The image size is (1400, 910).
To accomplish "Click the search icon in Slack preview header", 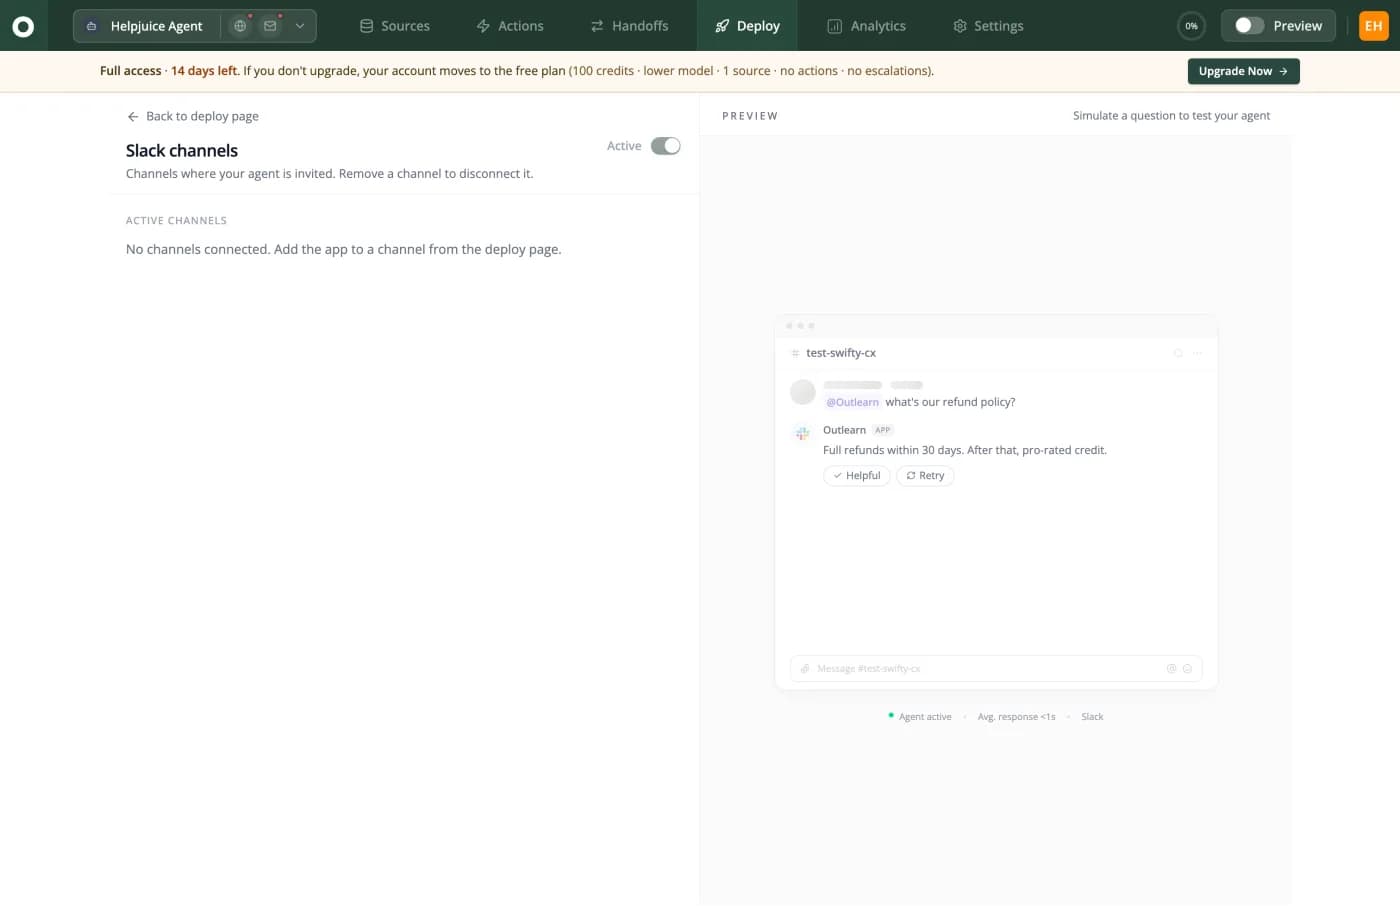I will coord(1178,353).
